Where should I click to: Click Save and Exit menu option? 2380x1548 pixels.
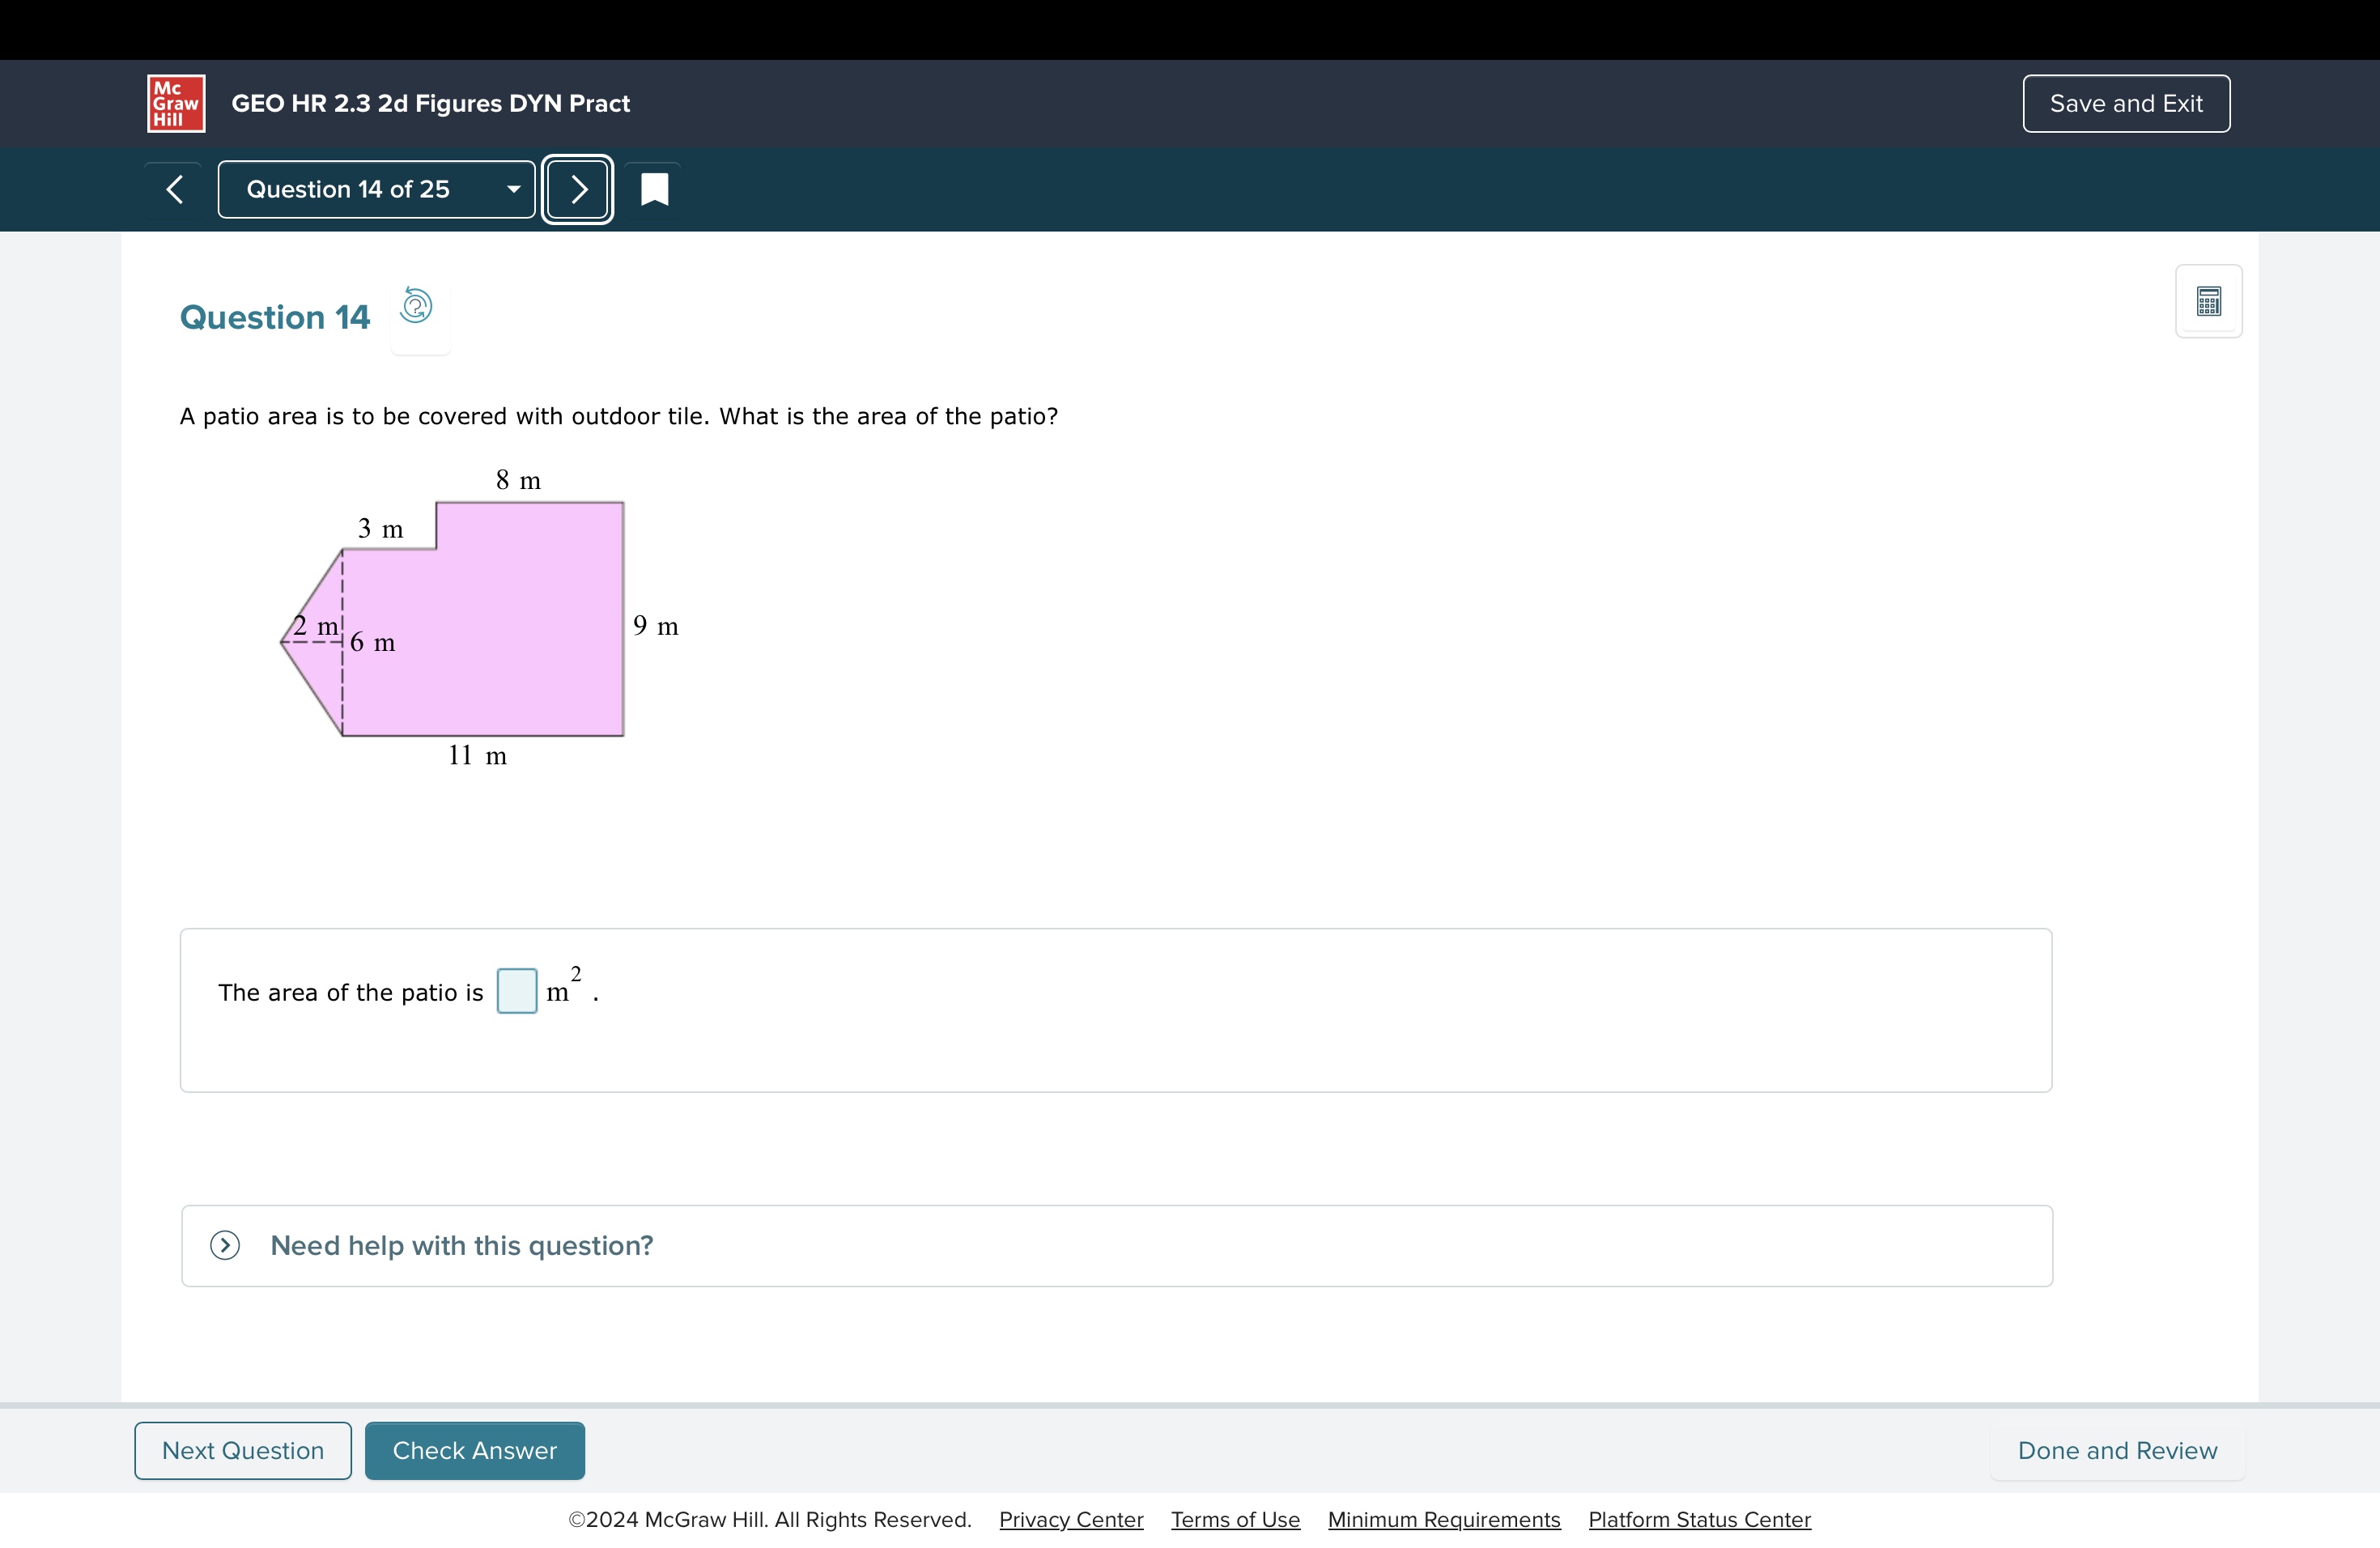coord(2125,100)
